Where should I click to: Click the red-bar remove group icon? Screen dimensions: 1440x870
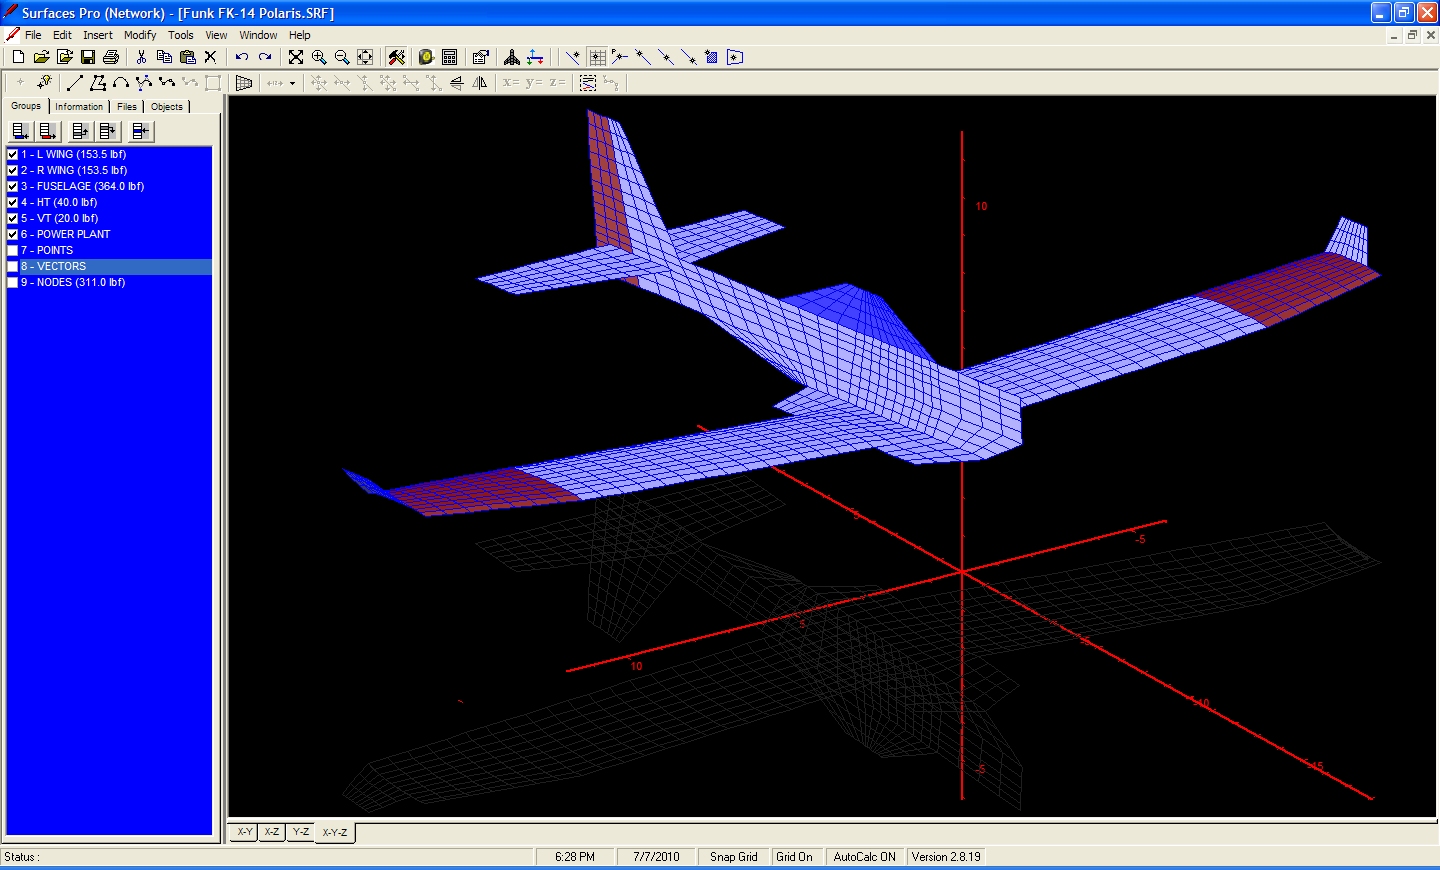coord(48,131)
